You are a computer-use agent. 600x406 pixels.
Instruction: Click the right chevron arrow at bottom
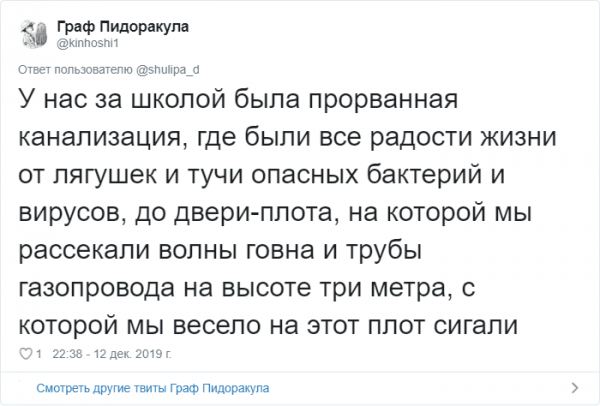coord(574,388)
